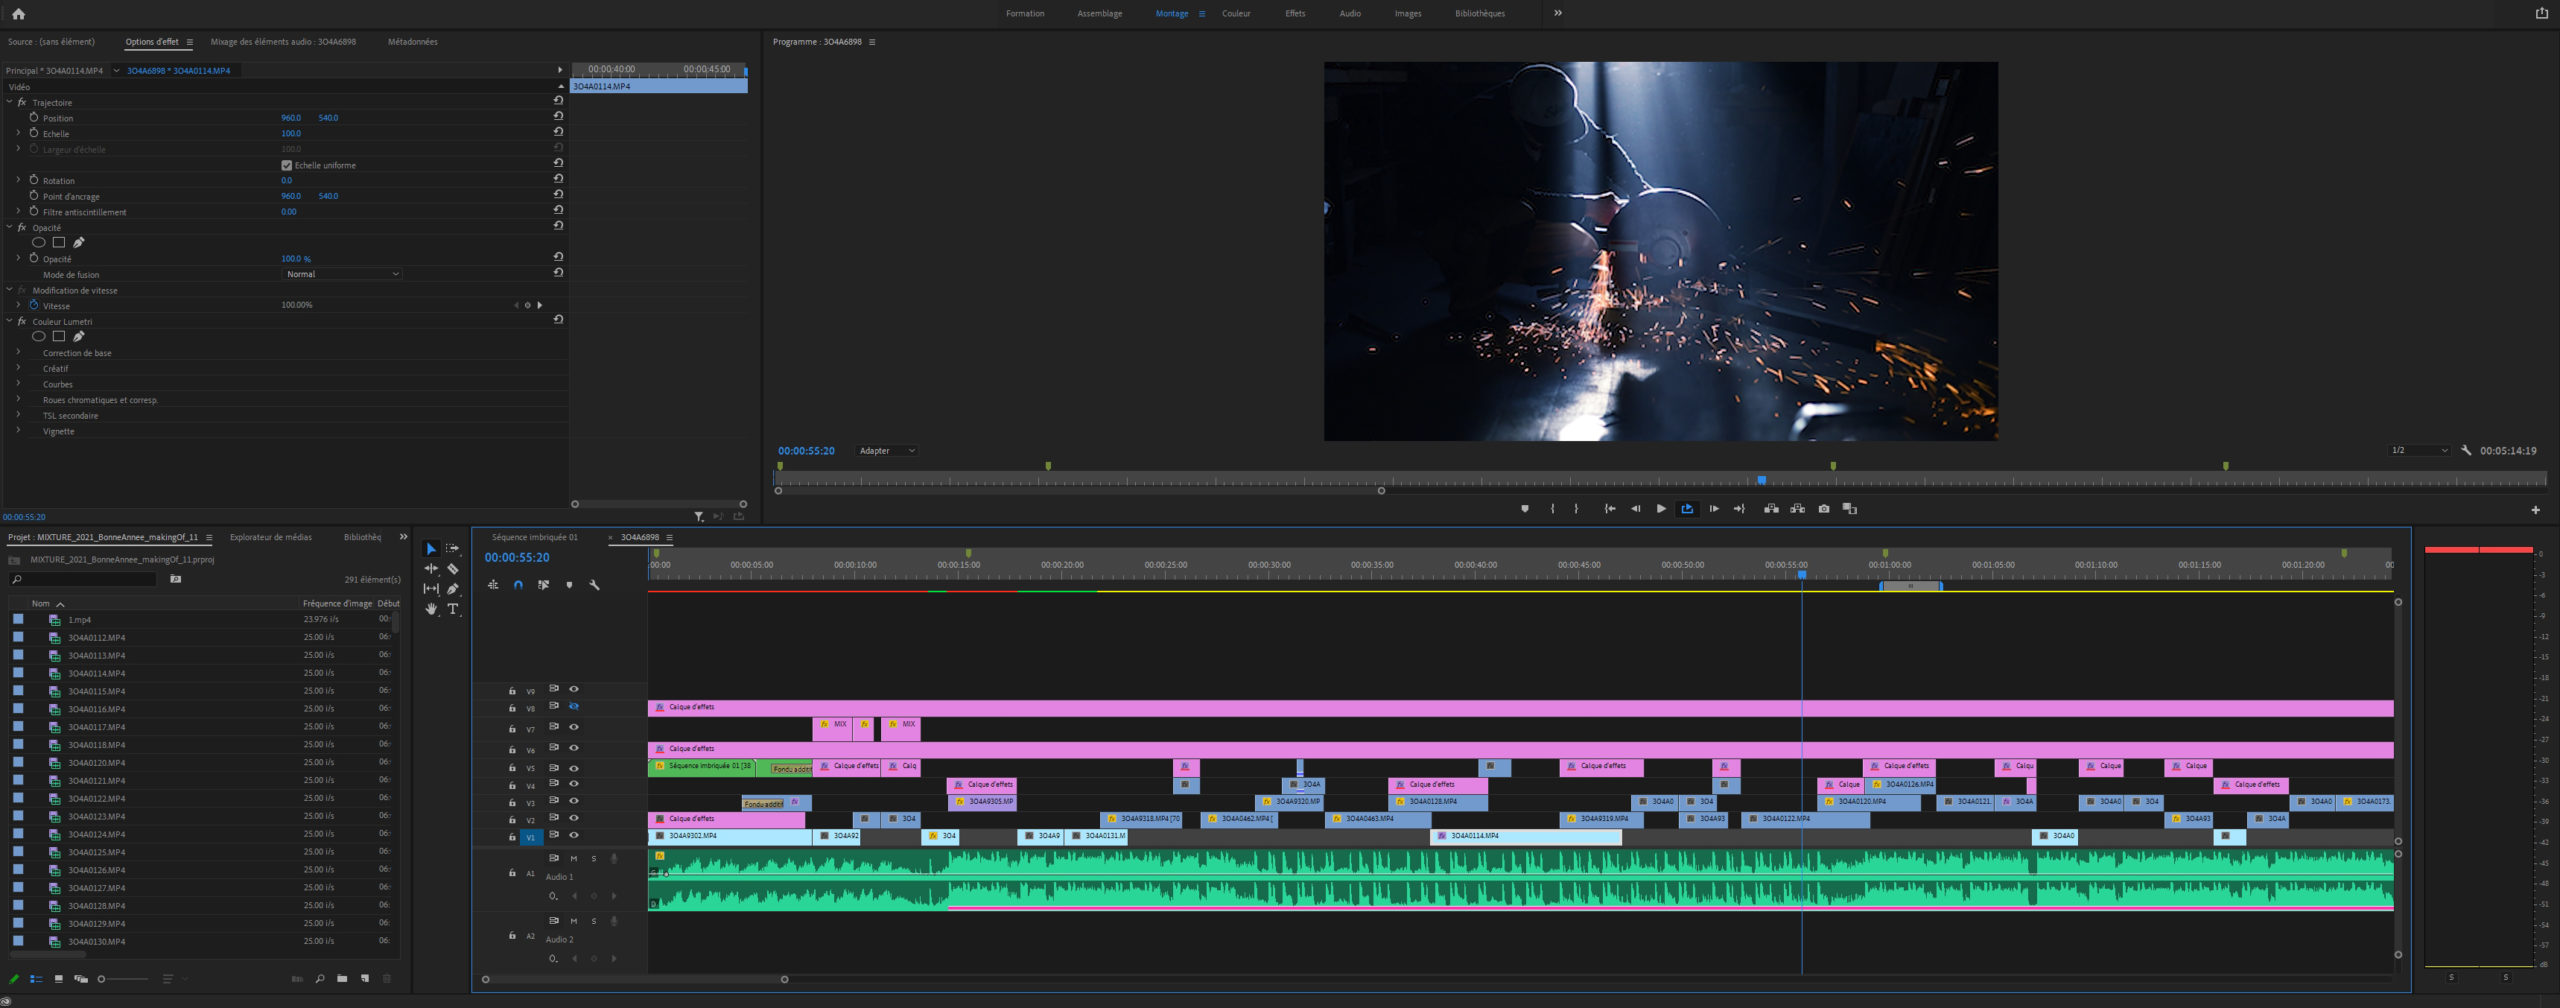This screenshot has width=2560, height=1008.
Task: Select the Razor tool in tools panel
Action: click(x=453, y=568)
